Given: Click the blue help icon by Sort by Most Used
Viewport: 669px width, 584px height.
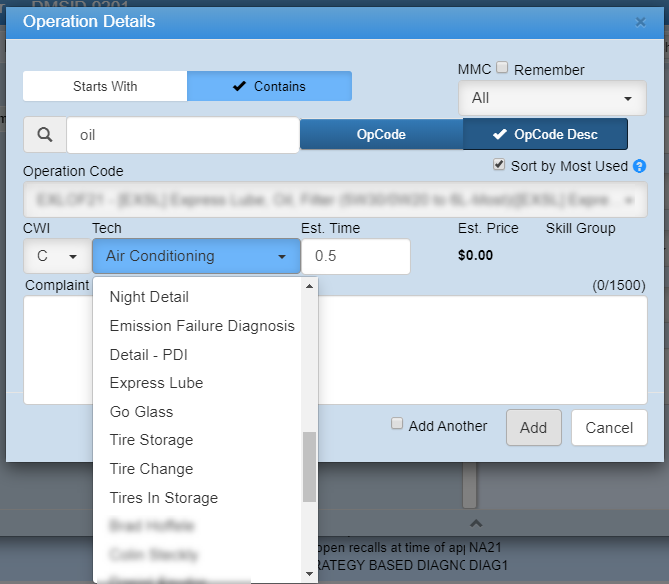Looking at the screenshot, I should pyautogui.click(x=640, y=166).
